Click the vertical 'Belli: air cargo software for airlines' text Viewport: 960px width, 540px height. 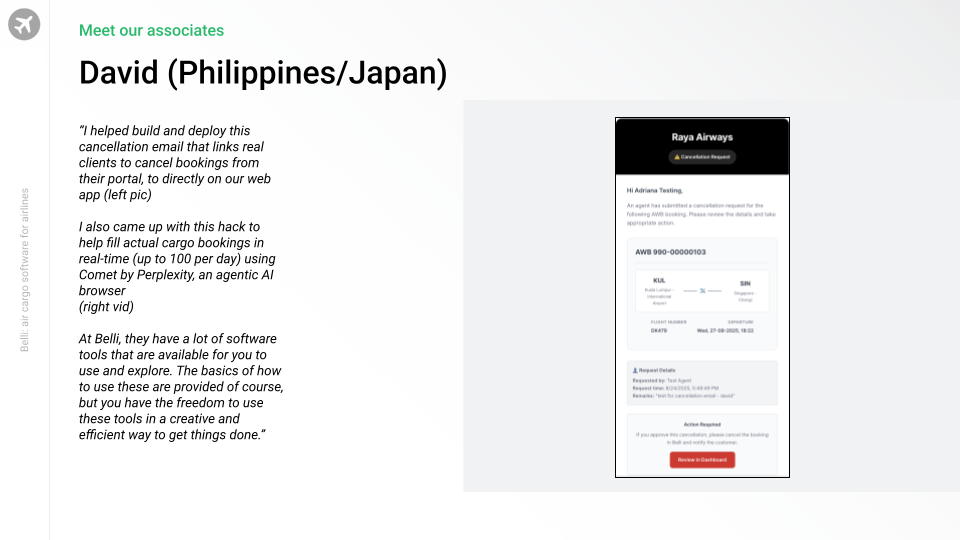(x=24, y=270)
